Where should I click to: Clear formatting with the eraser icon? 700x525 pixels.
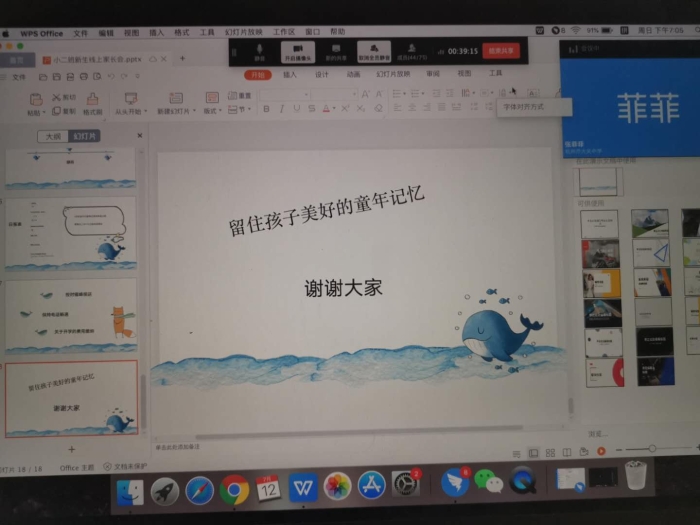tap(378, 108)
